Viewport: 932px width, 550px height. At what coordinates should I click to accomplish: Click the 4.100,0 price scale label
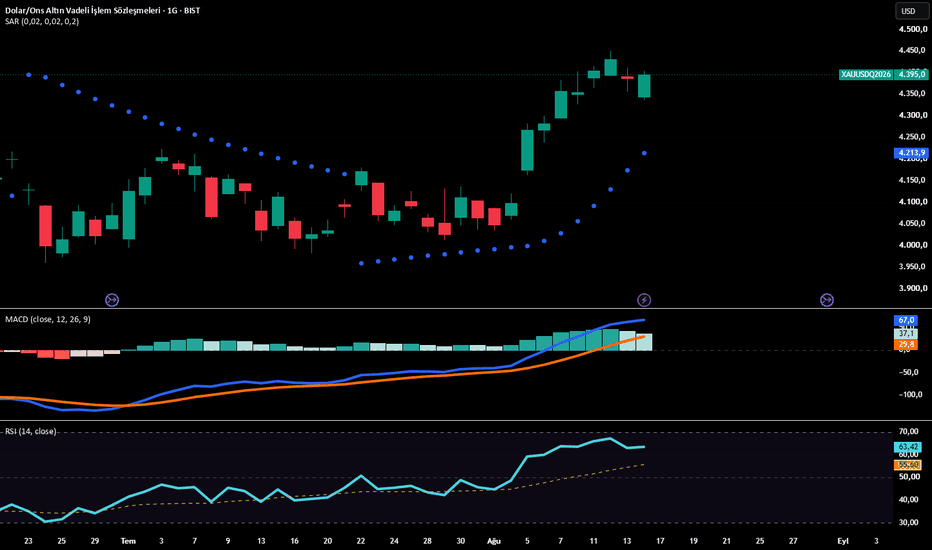click(x=912, y=202)
